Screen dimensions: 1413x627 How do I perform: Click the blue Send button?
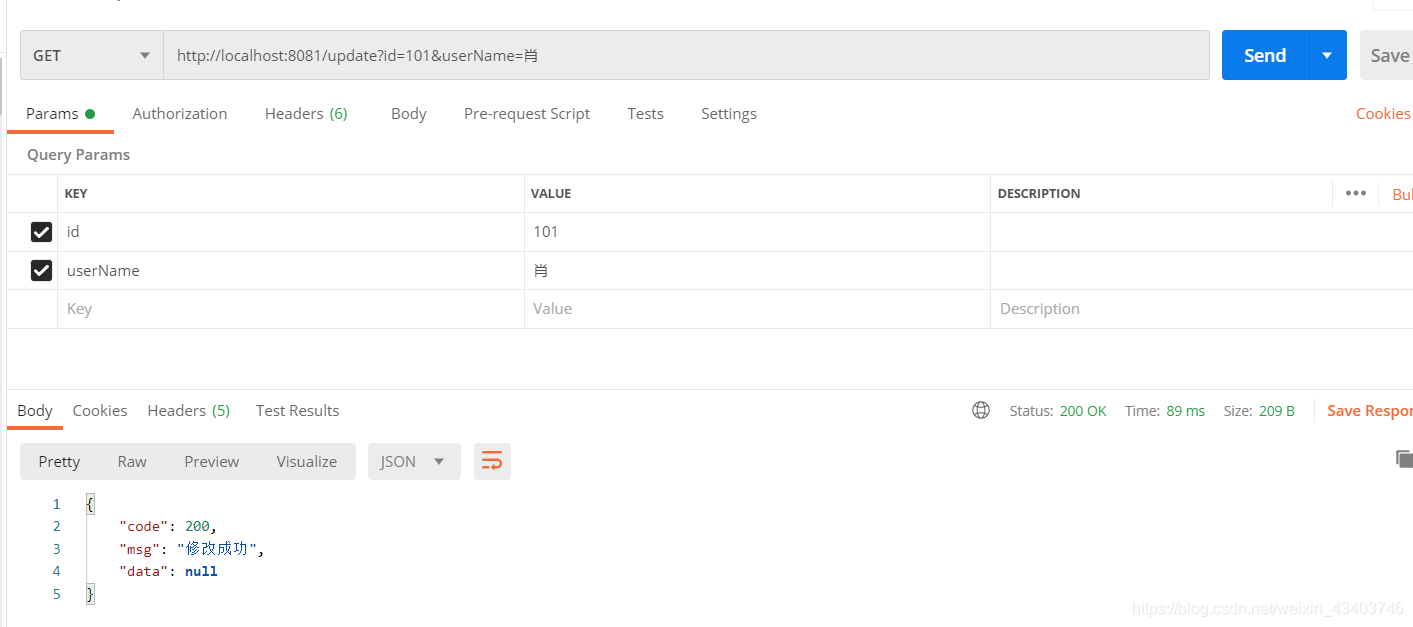tap(1265, 55)
